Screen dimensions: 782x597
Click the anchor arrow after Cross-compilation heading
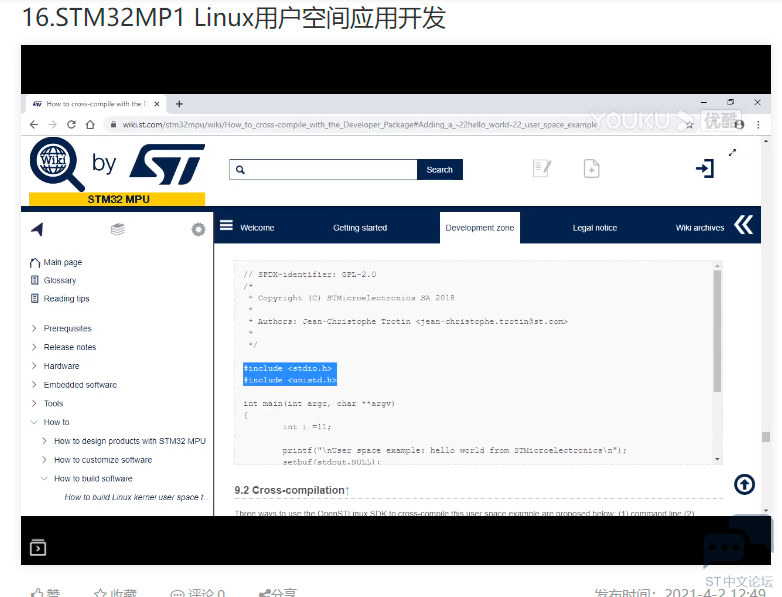(348, 491)
